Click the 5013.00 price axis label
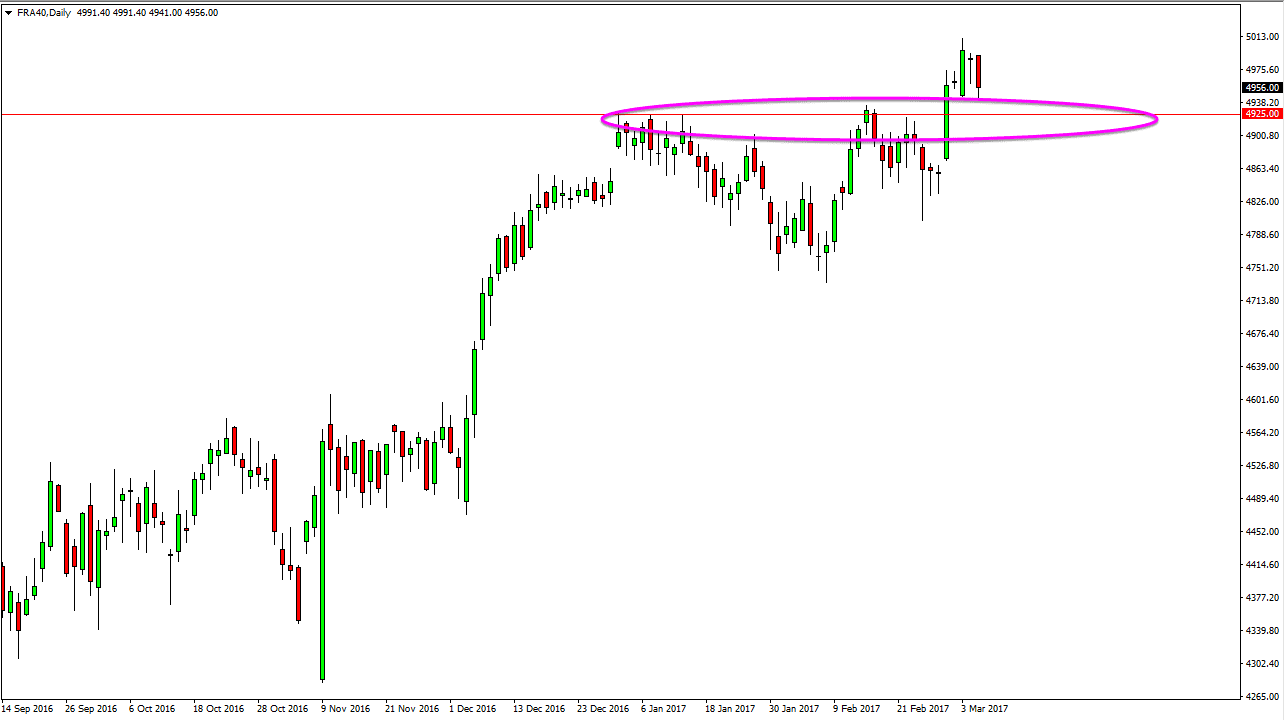Viewport: 1284px width, 720px height. (x=1263, y=37)
